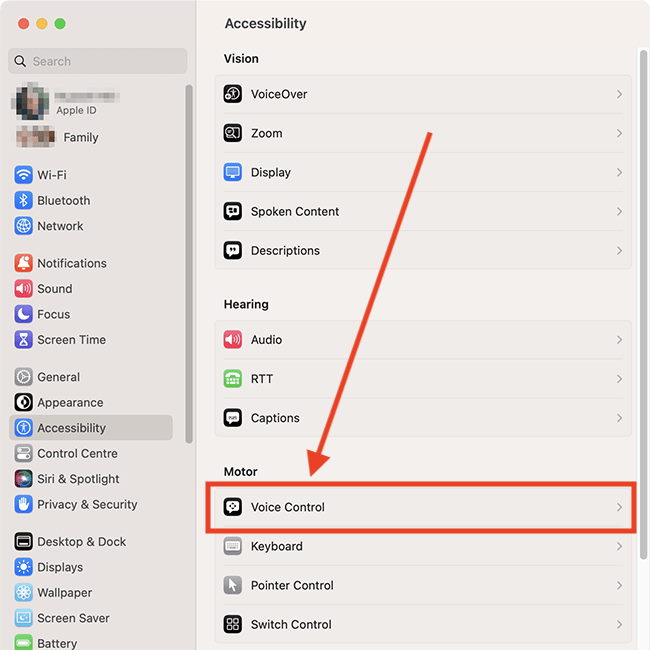Expand Audio row chevron
The height and width of the screenshot is (650, 650).
coord(619,340)
